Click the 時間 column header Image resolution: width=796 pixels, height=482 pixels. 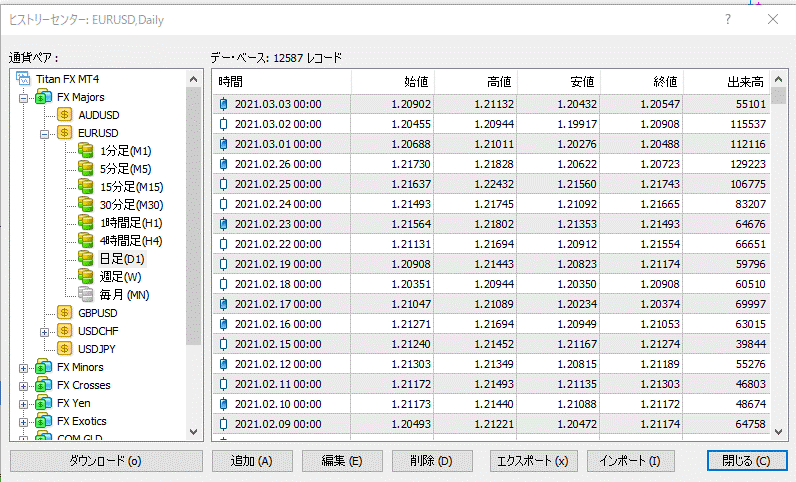[x=282, y=82]
